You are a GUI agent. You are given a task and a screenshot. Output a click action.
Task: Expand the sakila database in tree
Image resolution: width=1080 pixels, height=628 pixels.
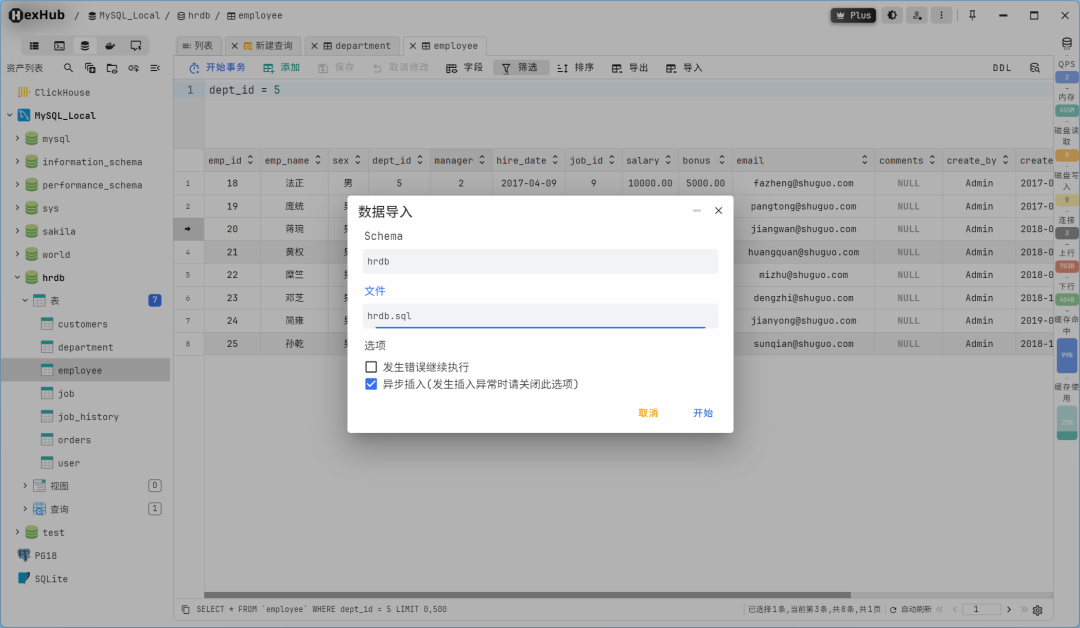pos(19,231)
